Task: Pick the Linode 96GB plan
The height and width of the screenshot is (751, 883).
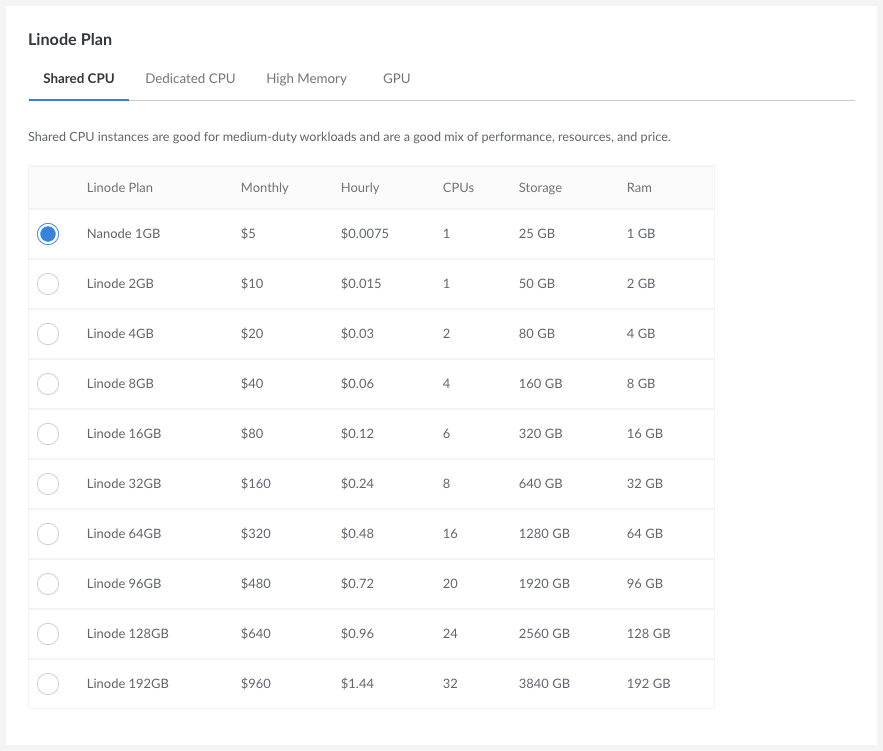Action: [x=47, y=583]
